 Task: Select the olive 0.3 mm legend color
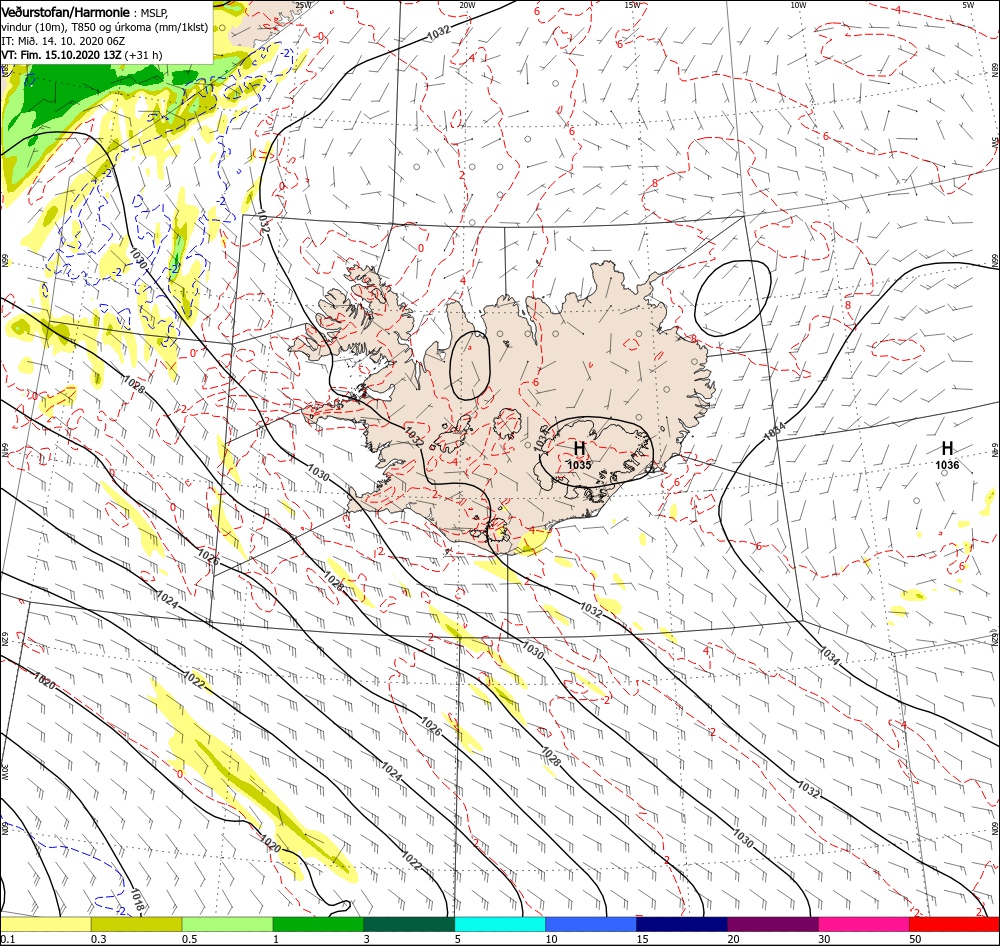pos(136,924)
